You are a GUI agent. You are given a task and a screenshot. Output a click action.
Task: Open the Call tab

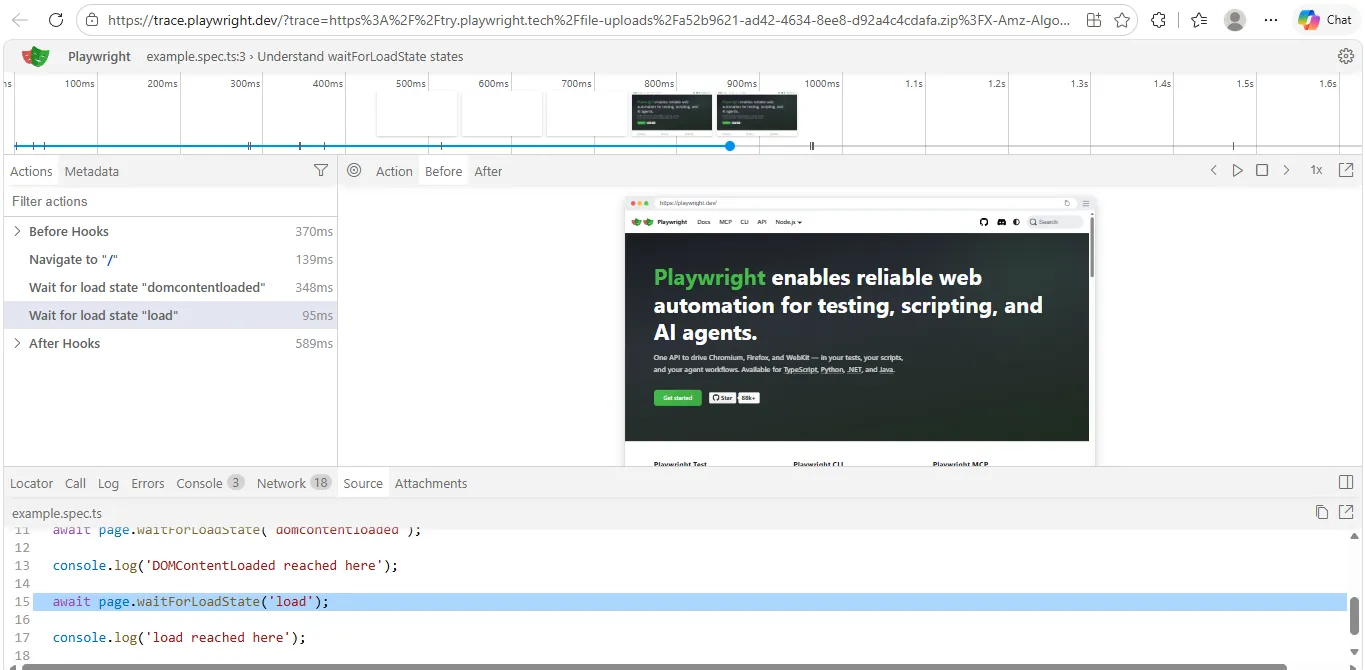75,483
